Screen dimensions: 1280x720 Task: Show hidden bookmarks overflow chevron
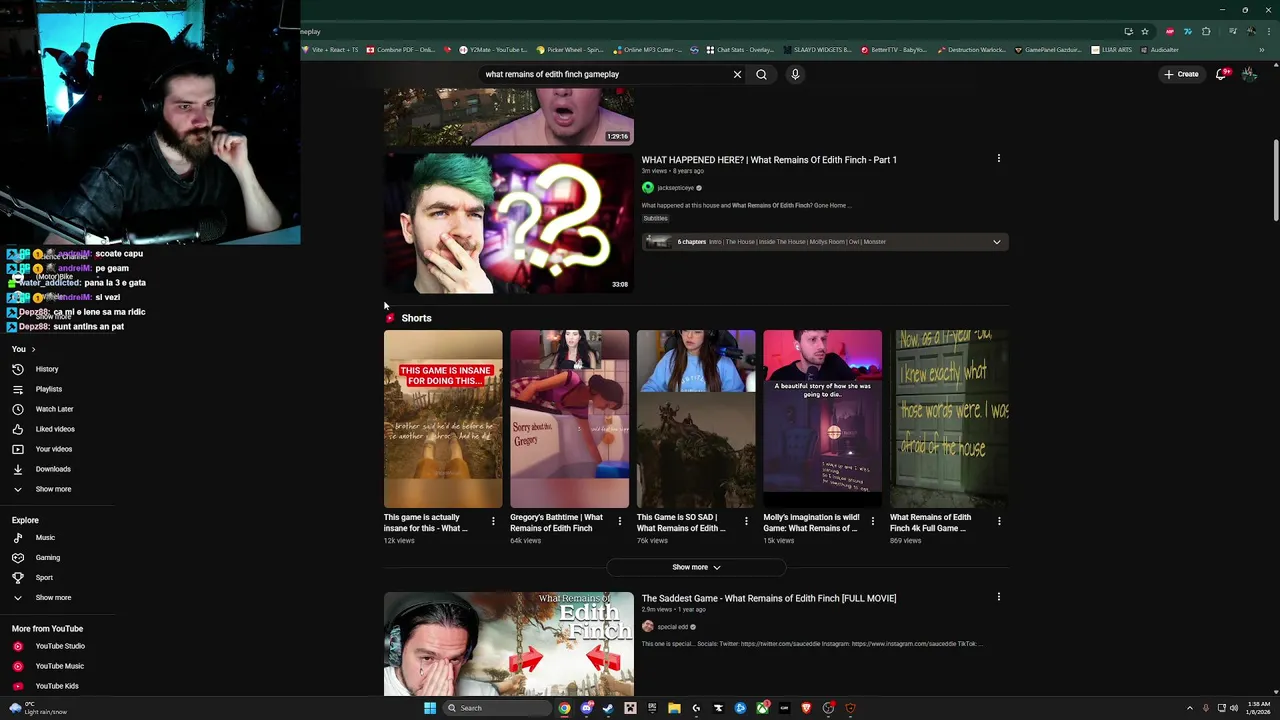click(x=1262, y=50)
